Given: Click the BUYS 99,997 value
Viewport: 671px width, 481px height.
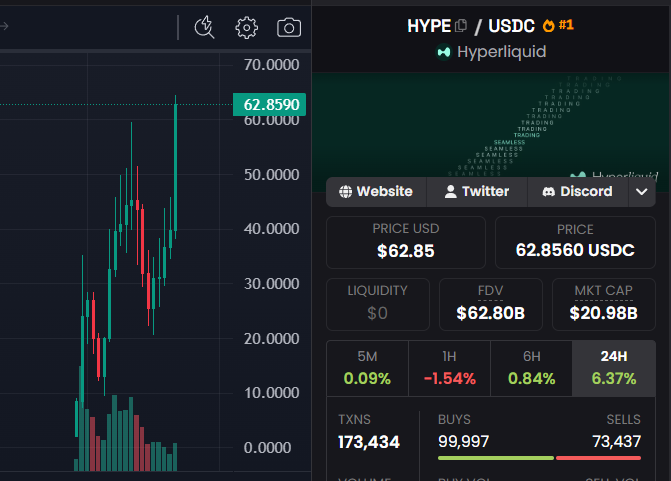Looking at the screenshot, I should [x=463, y=441].
